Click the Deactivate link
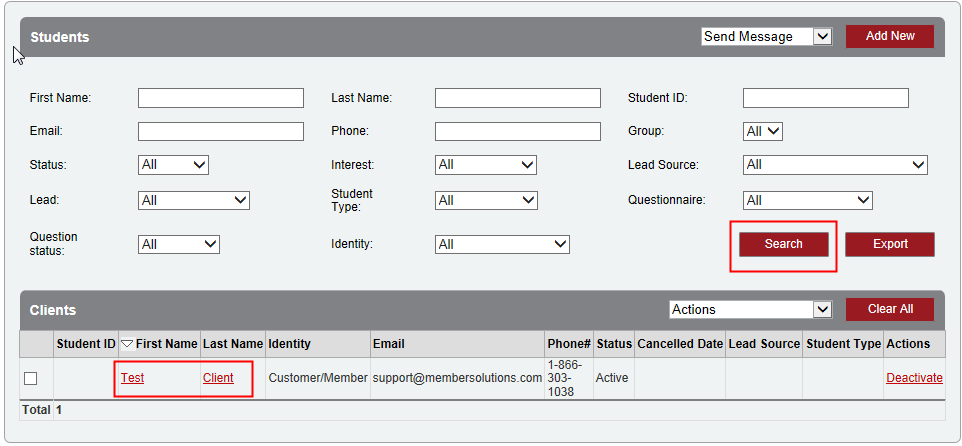The width and height of the screenshot is (962, 446). coord(914,378)
